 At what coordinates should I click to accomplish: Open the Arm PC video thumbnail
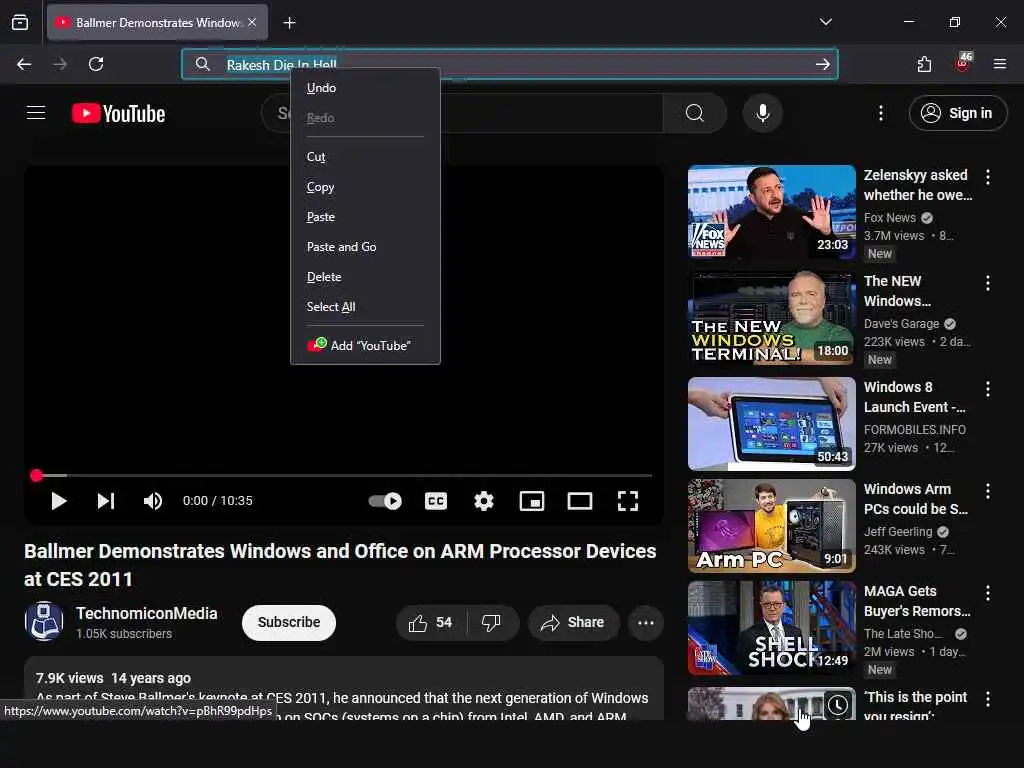(771, 526)
